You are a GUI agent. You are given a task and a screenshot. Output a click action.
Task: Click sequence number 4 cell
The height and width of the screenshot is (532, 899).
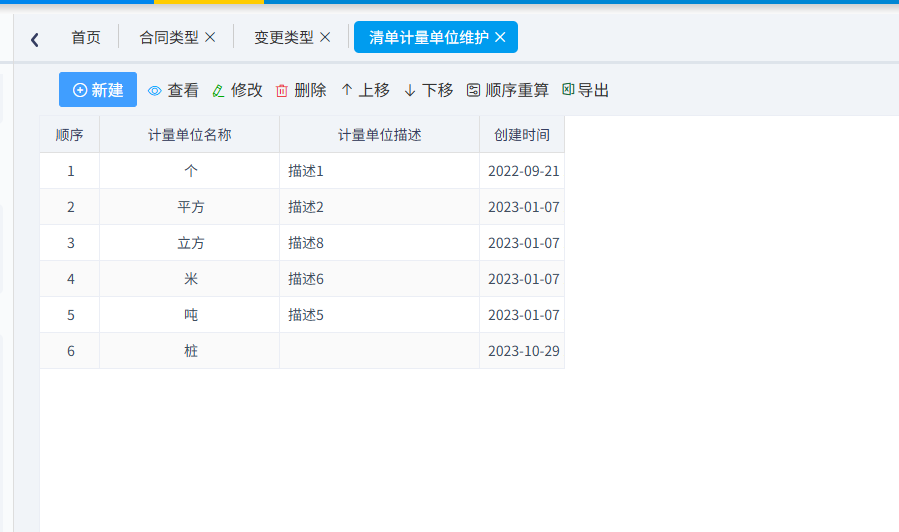point(71,279)
